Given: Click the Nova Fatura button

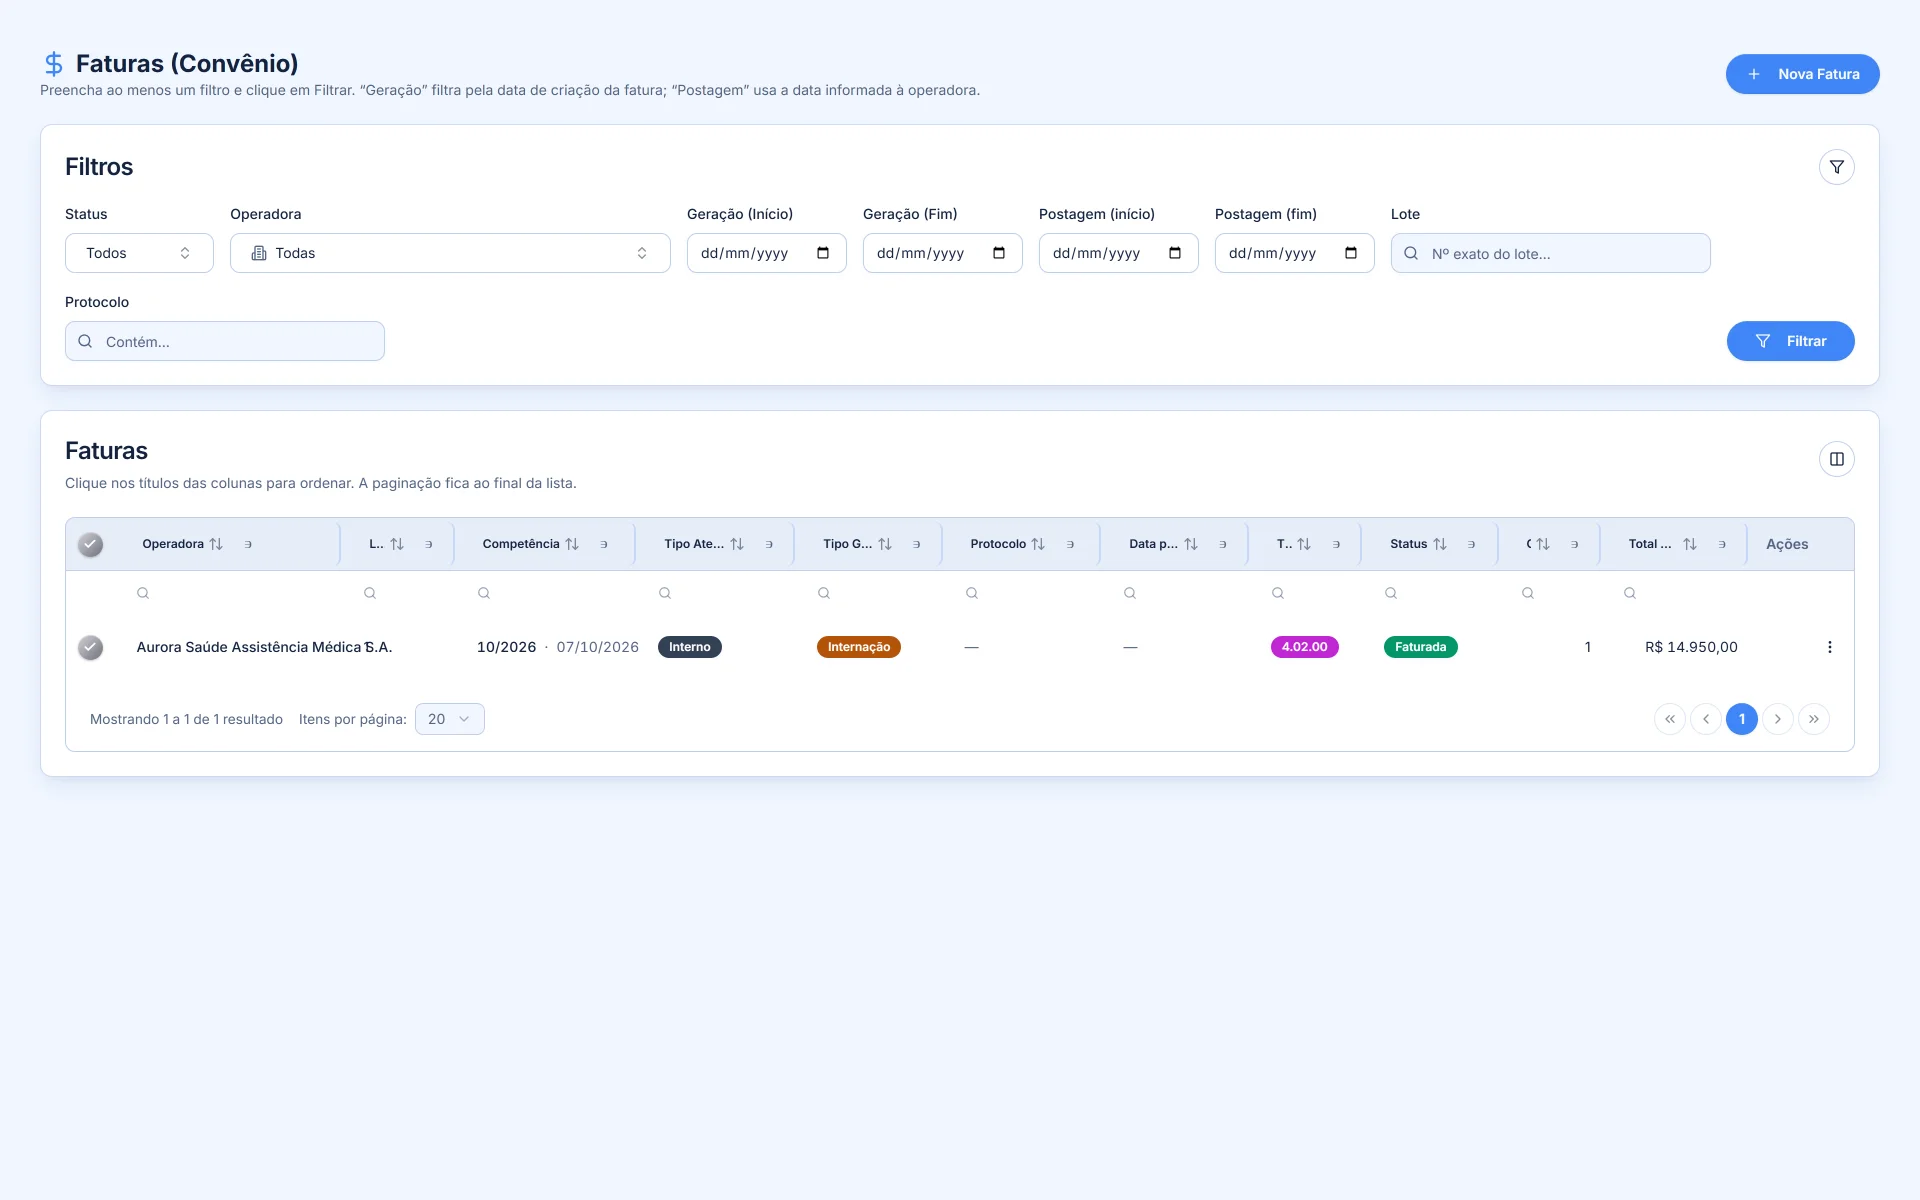Looking at the screenshot, I should (x=1802, y=74).
